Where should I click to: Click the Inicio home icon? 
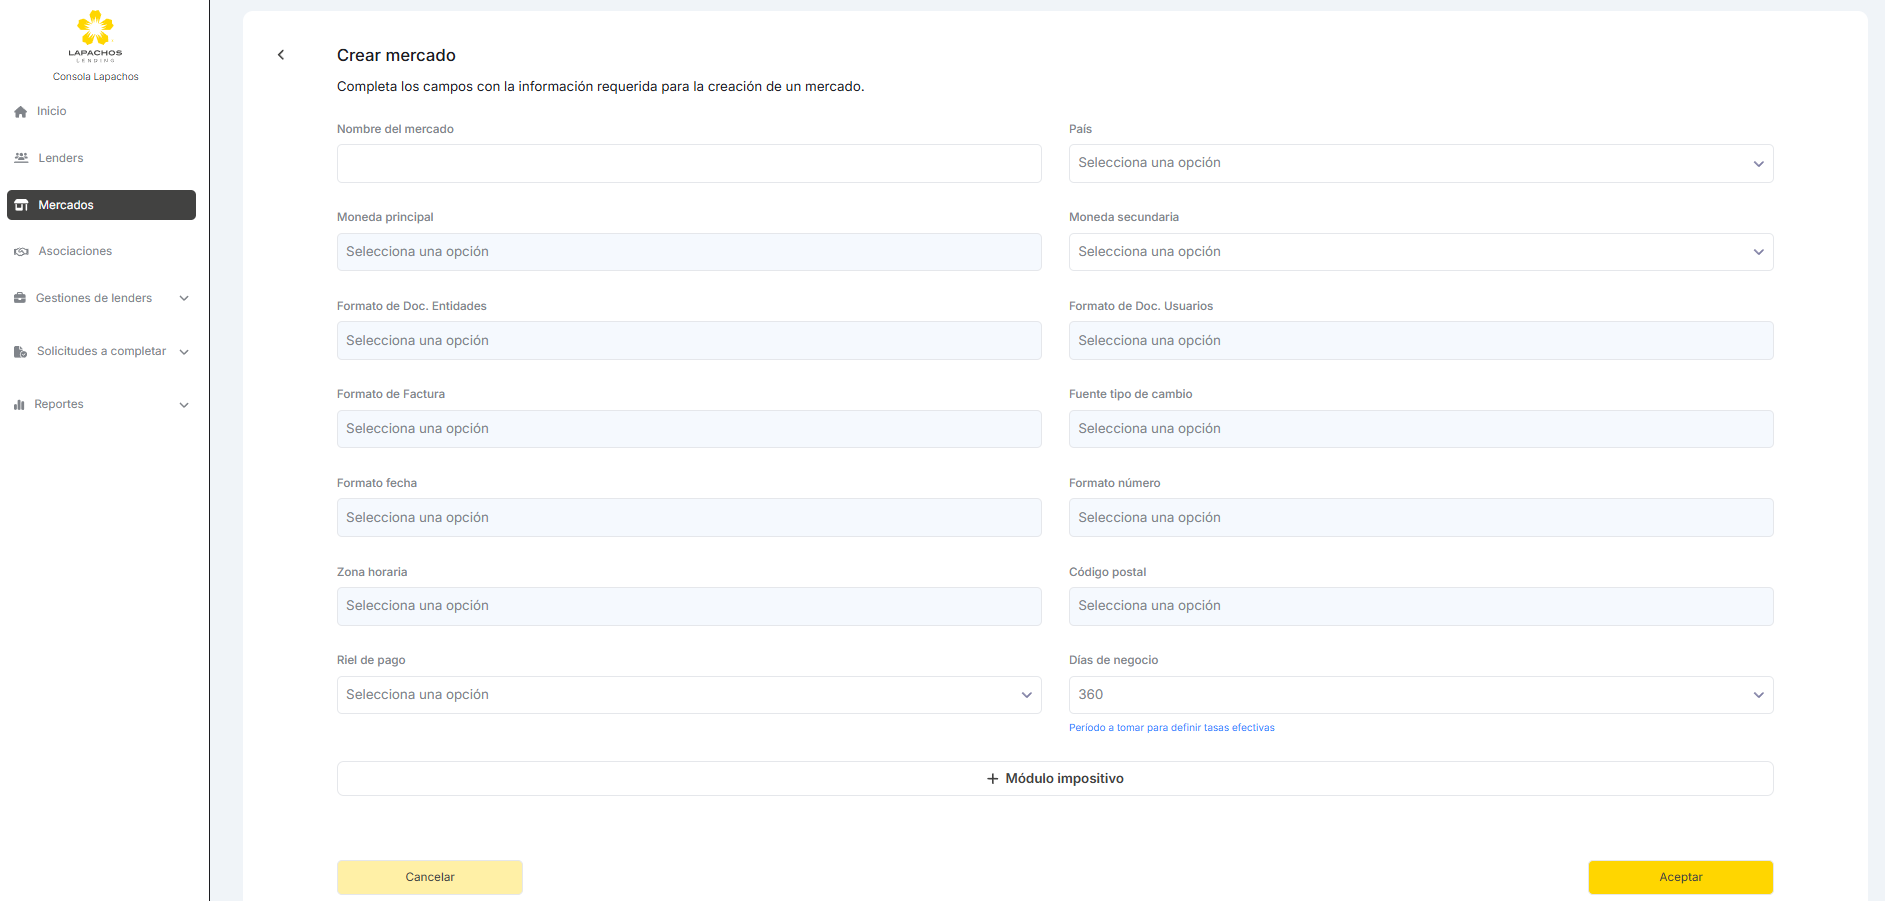click(20, 112)
